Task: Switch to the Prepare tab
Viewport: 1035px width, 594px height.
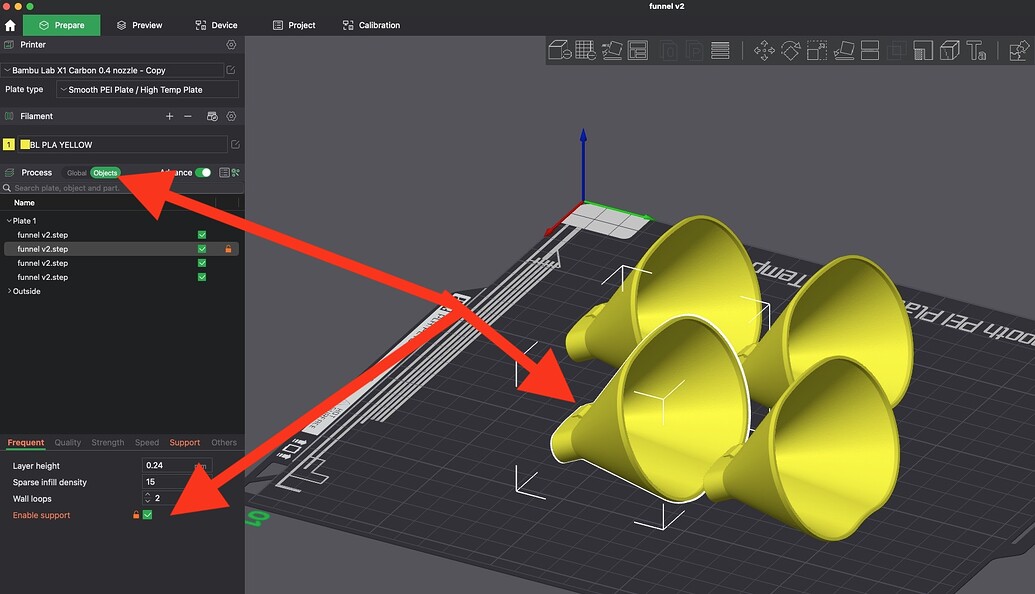Action: pos(61,25)
